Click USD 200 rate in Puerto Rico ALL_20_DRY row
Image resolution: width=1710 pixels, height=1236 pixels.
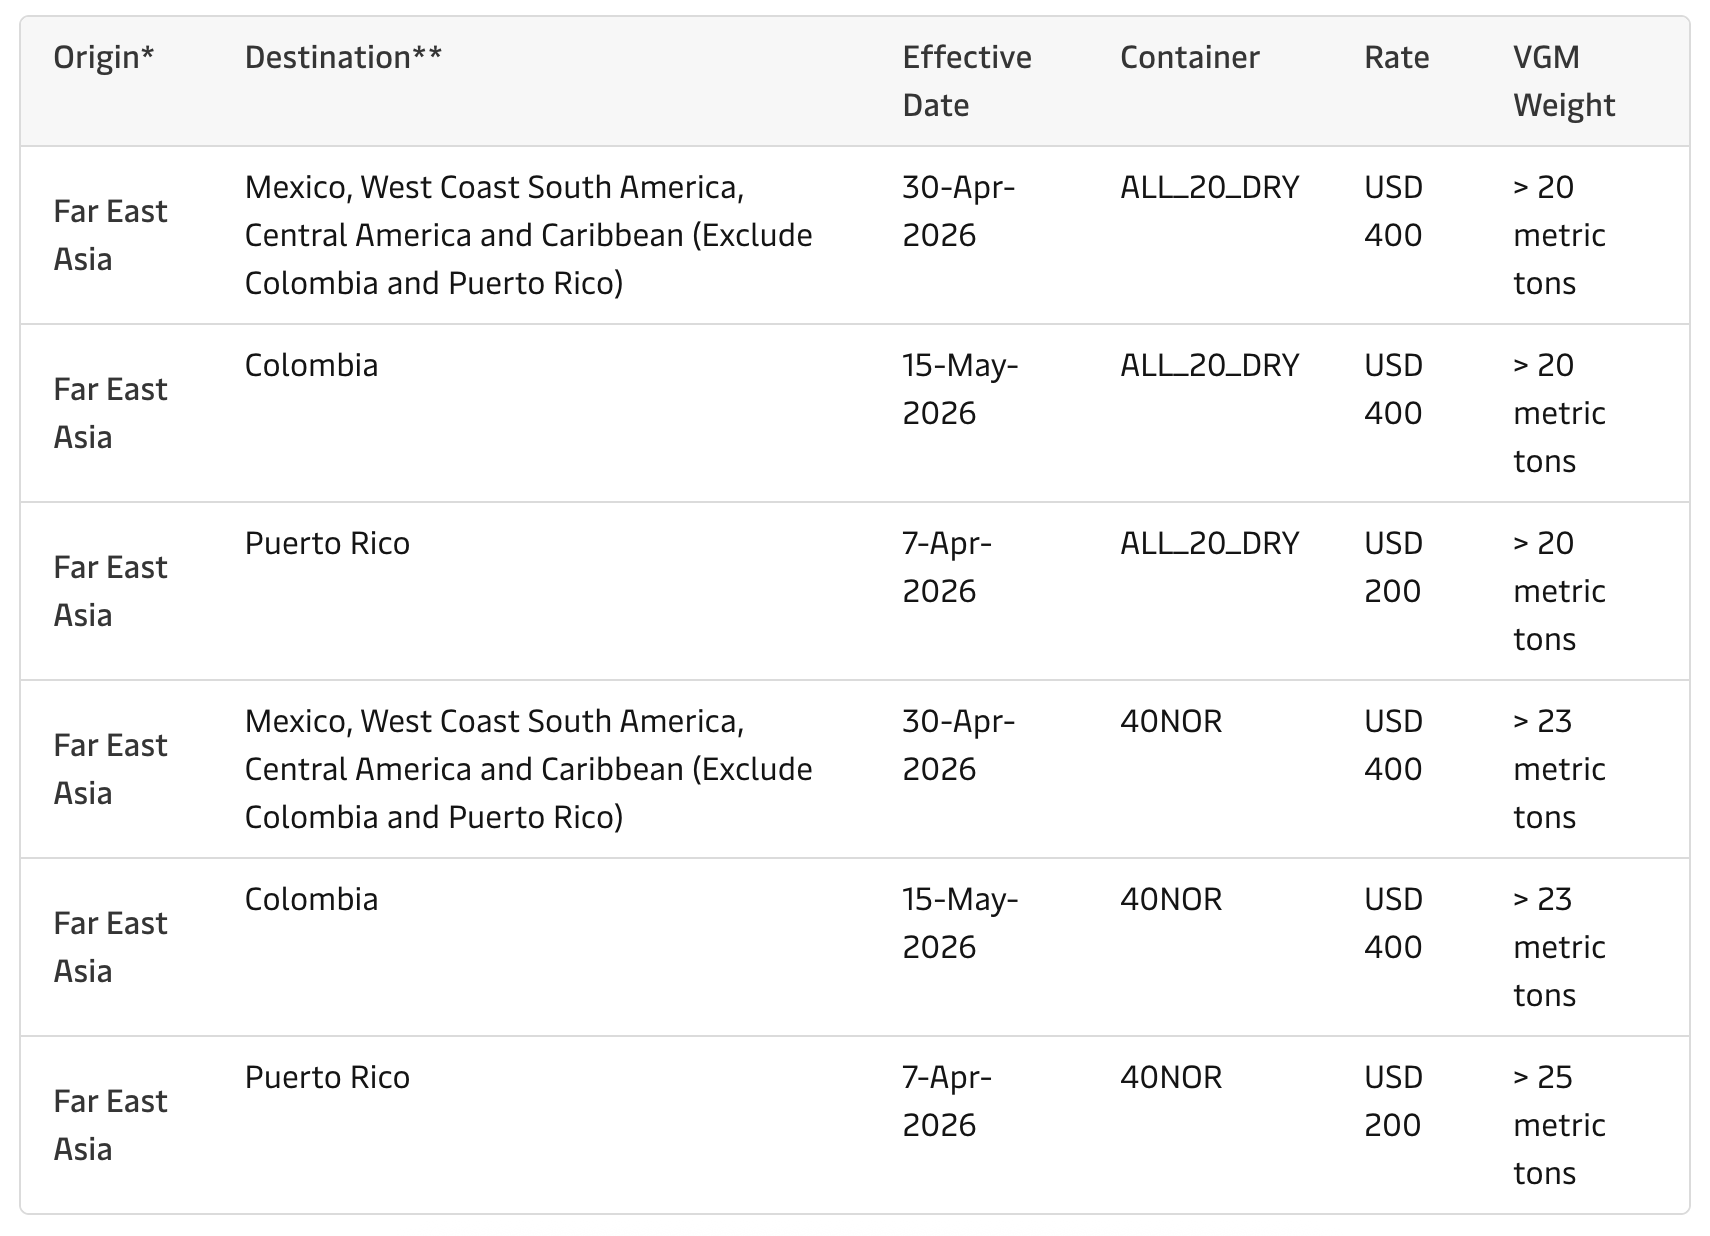click(1392, 567)
